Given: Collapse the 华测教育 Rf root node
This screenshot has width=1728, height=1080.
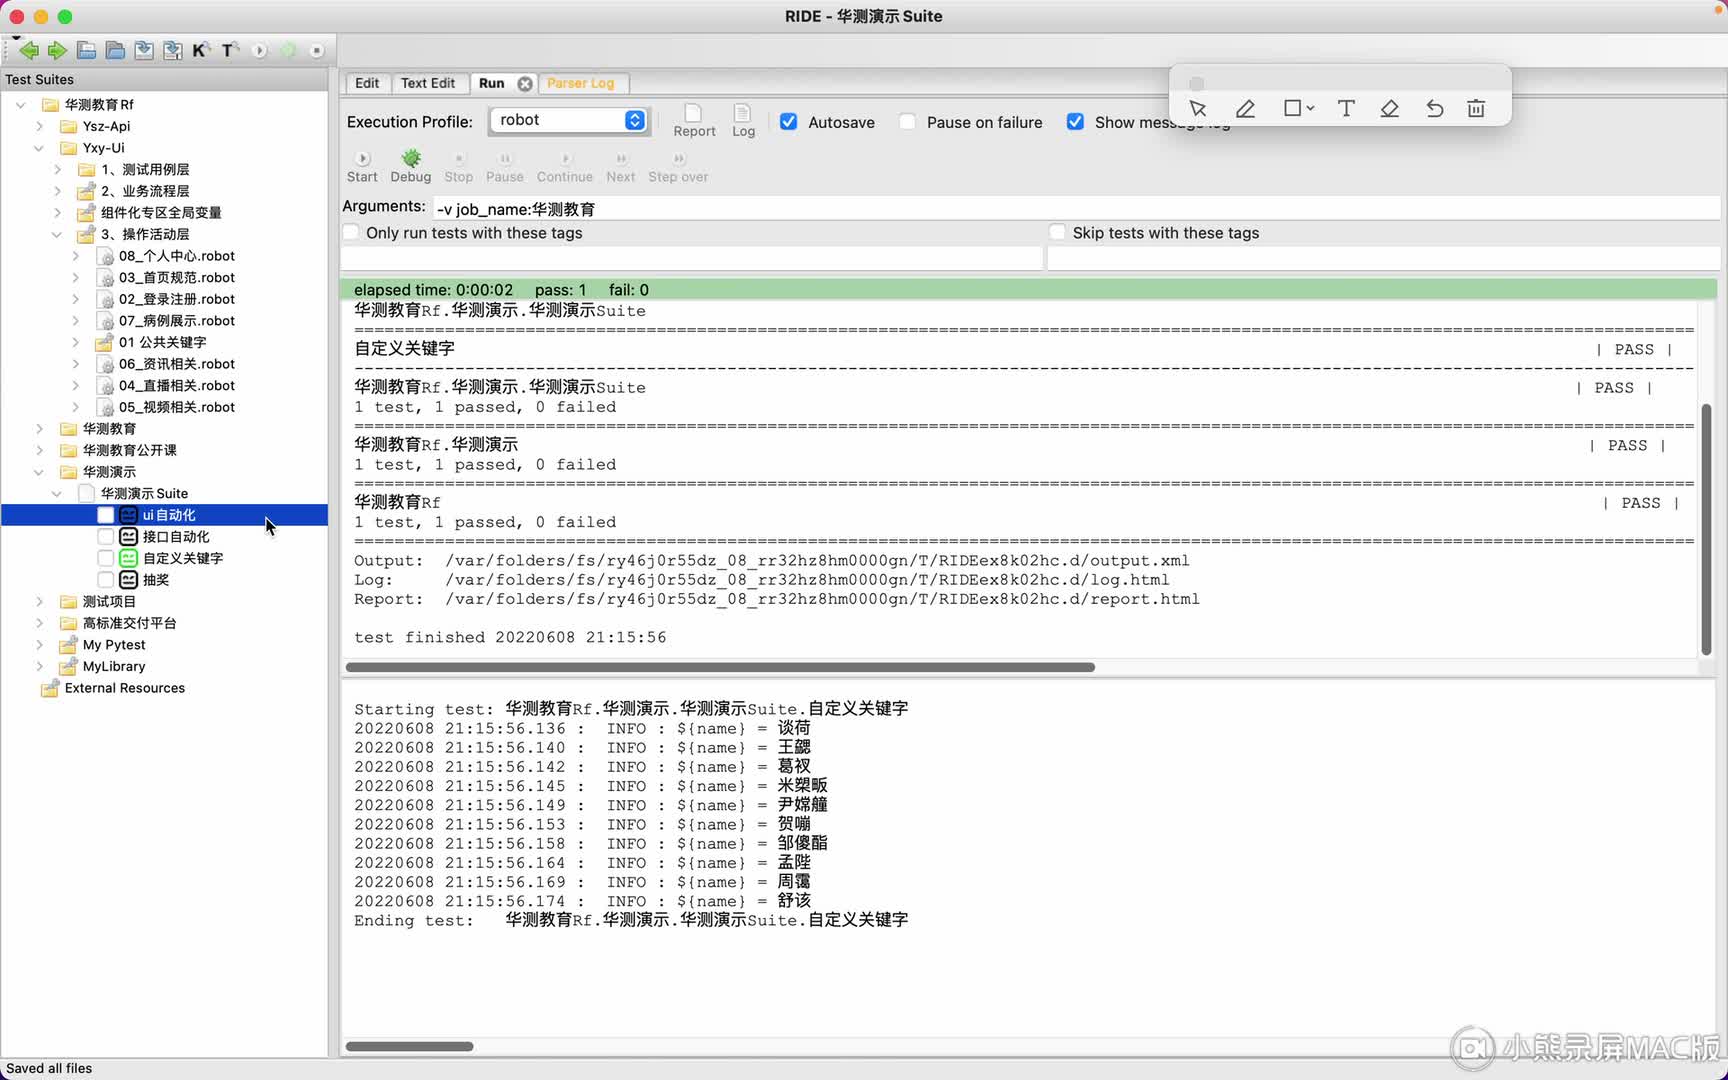Looking at the screenshot, I should [21, 105].
